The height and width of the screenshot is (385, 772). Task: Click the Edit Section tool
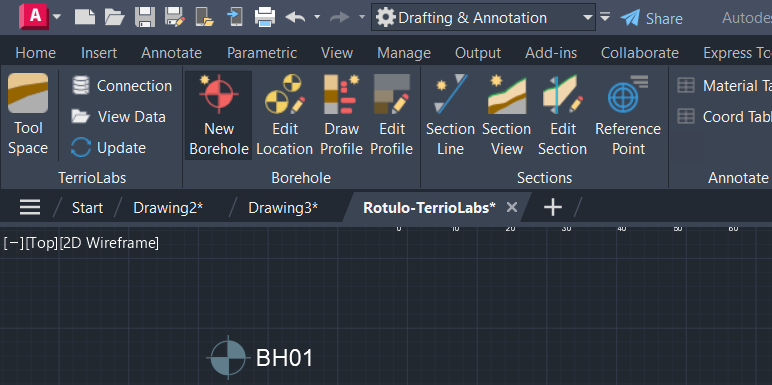click(563, 115)
